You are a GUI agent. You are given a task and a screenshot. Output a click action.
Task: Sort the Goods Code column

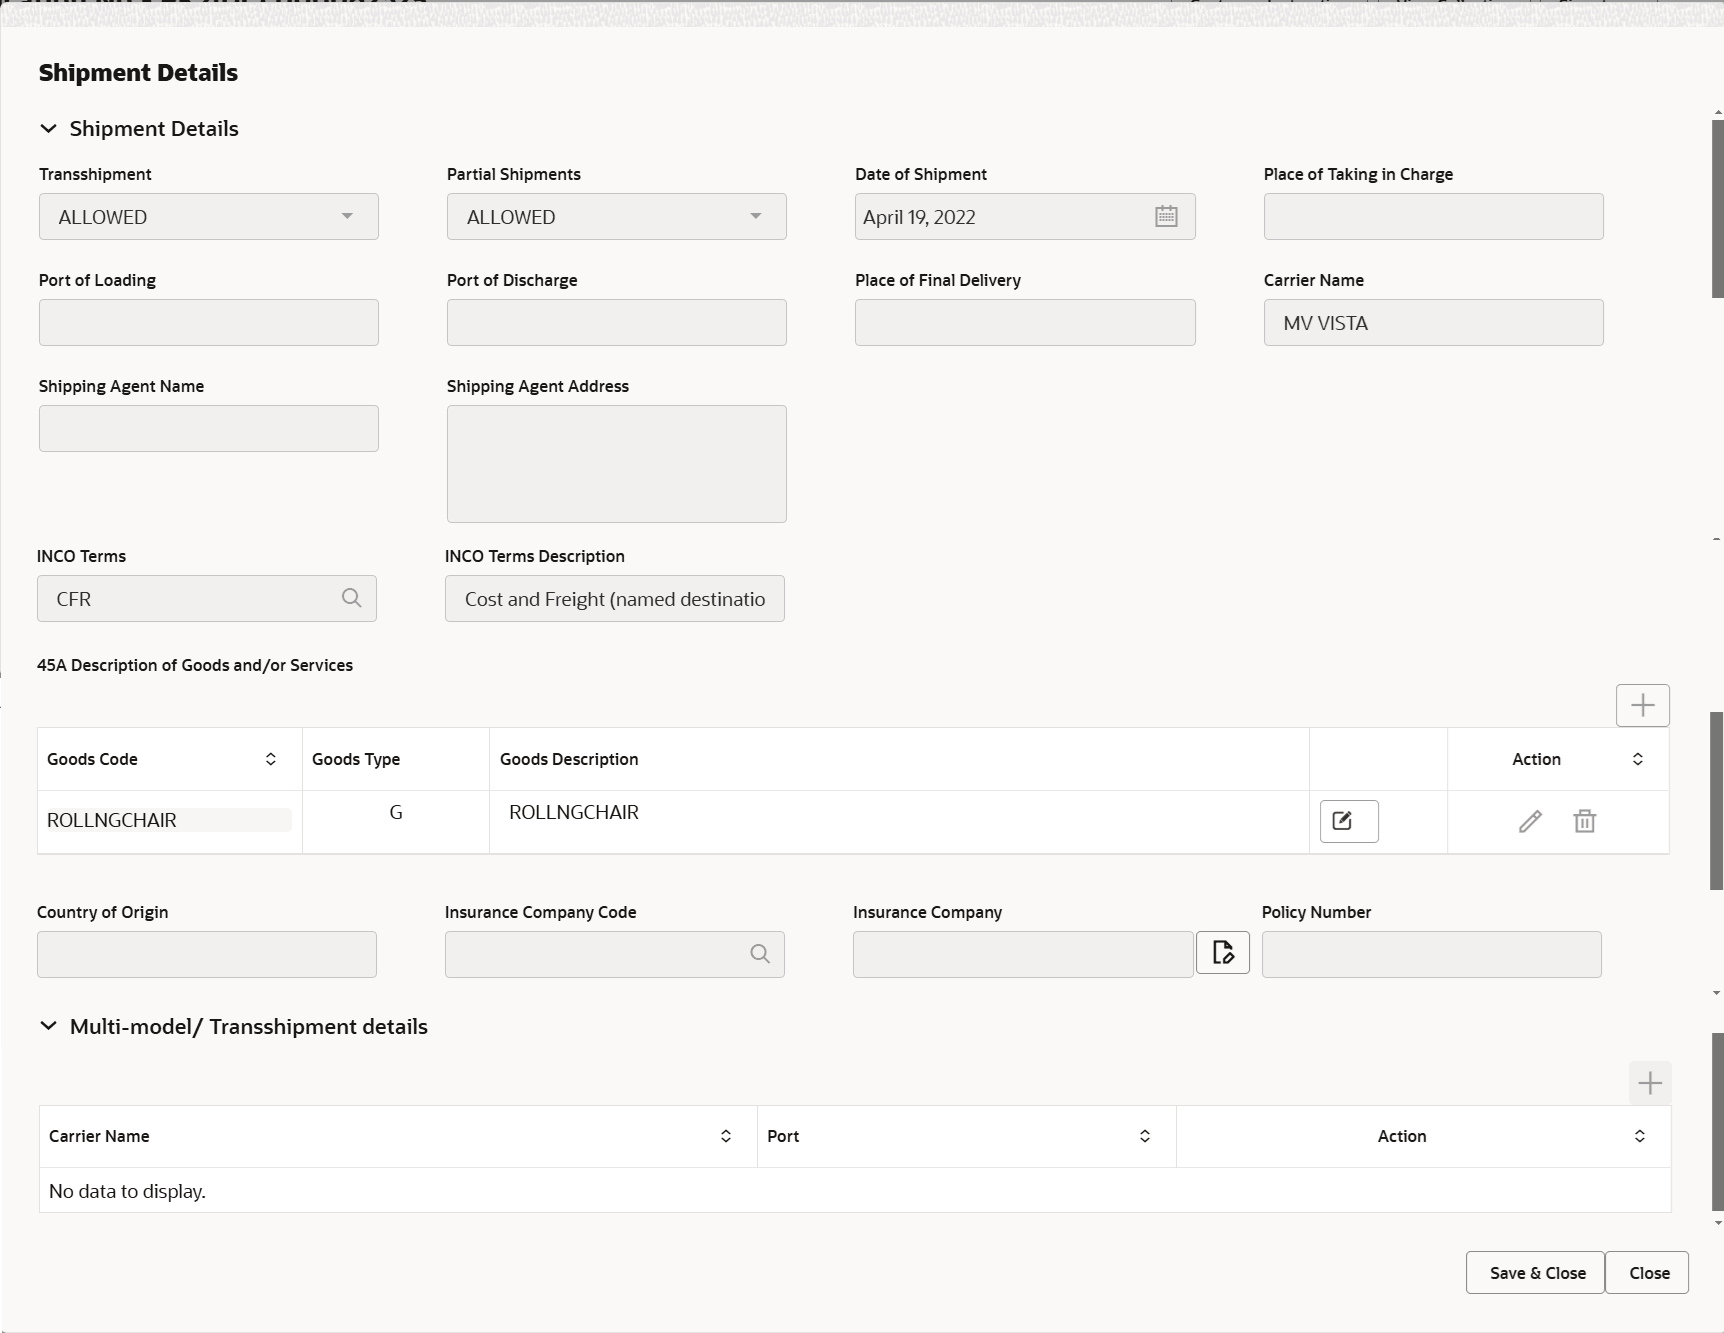[x=270, y=759]
